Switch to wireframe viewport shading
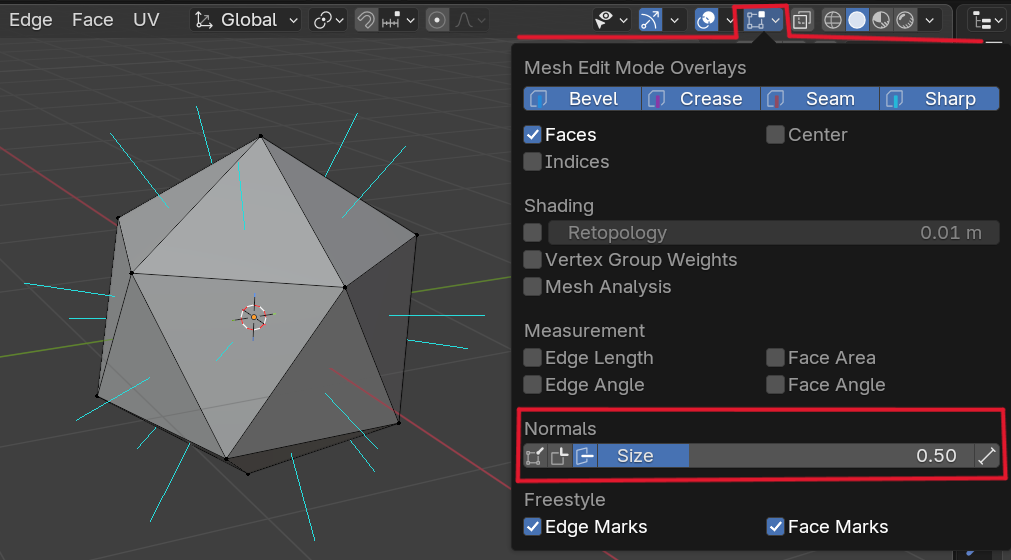The image size is (1011, 560). point(833,20)
